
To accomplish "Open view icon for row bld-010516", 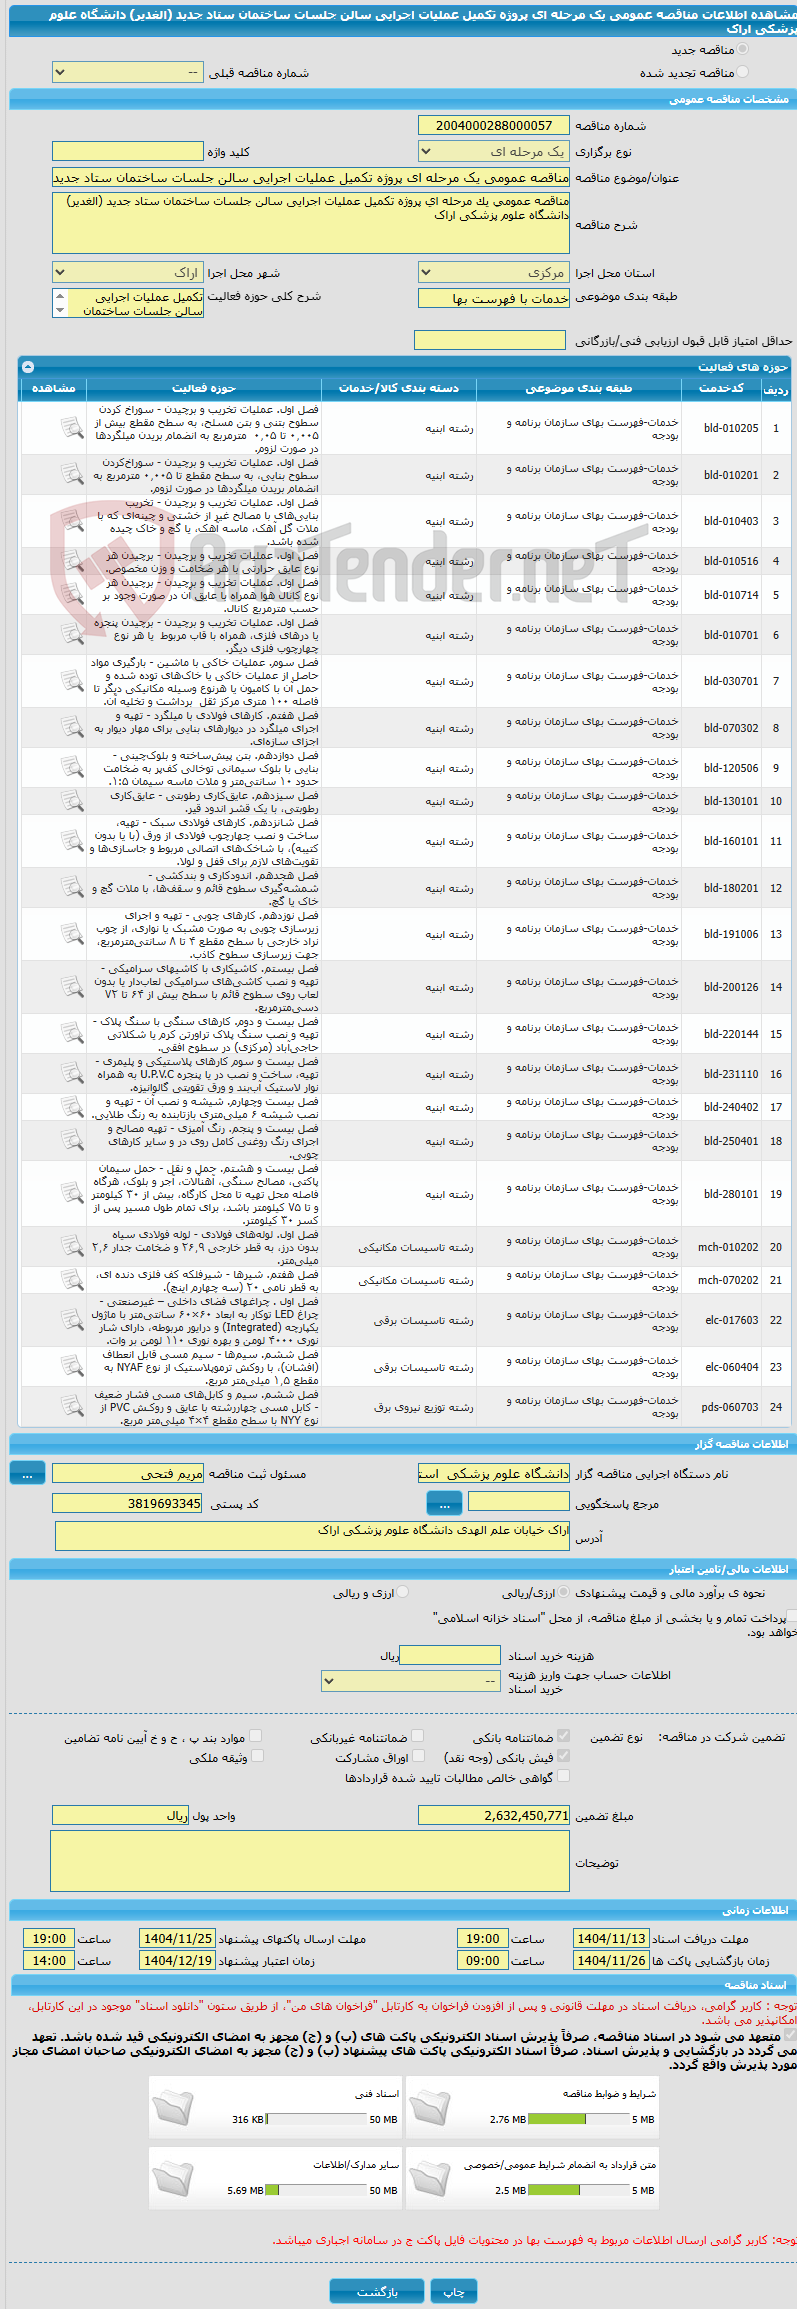I will [72, 561].
